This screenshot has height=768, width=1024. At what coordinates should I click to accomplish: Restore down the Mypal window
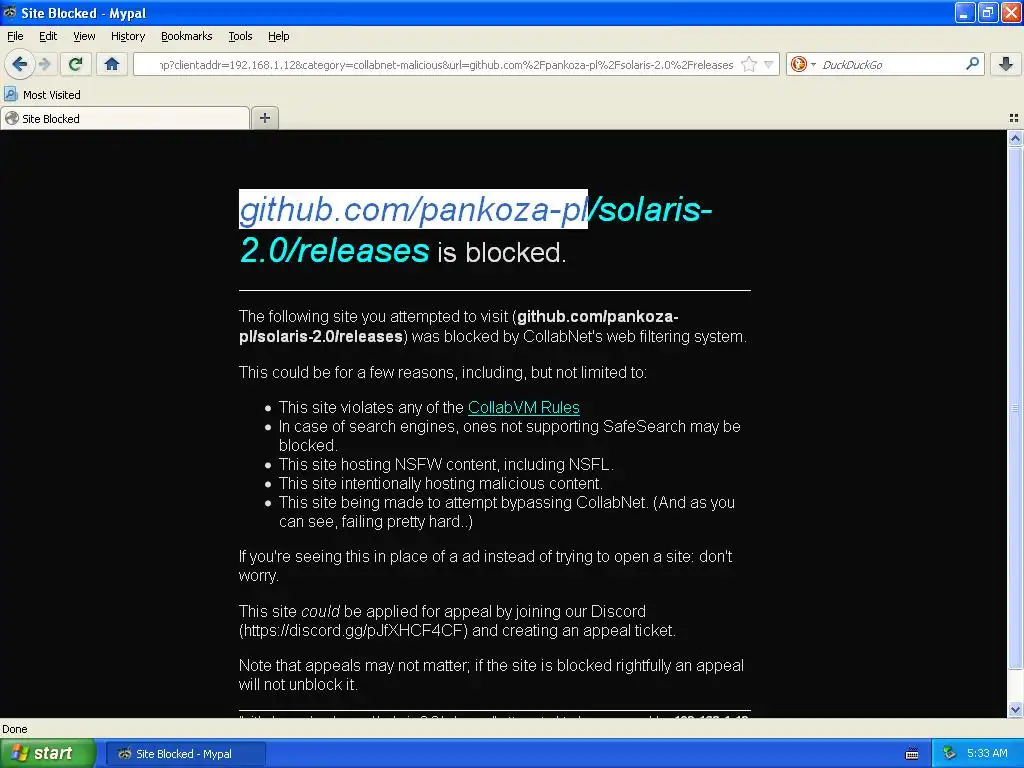(x=988, y=12)
